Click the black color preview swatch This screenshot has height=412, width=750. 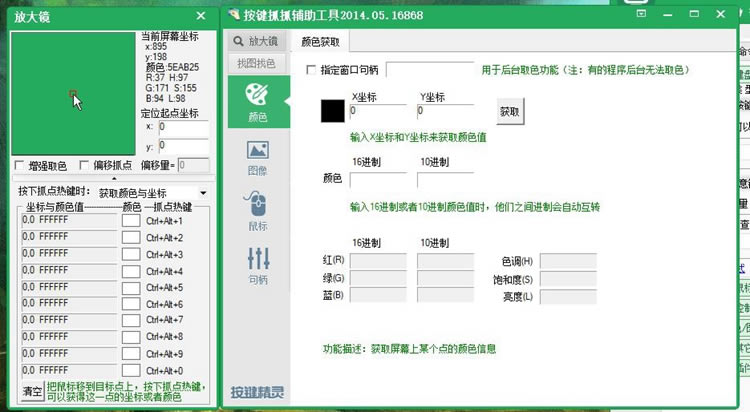[332, 111]
